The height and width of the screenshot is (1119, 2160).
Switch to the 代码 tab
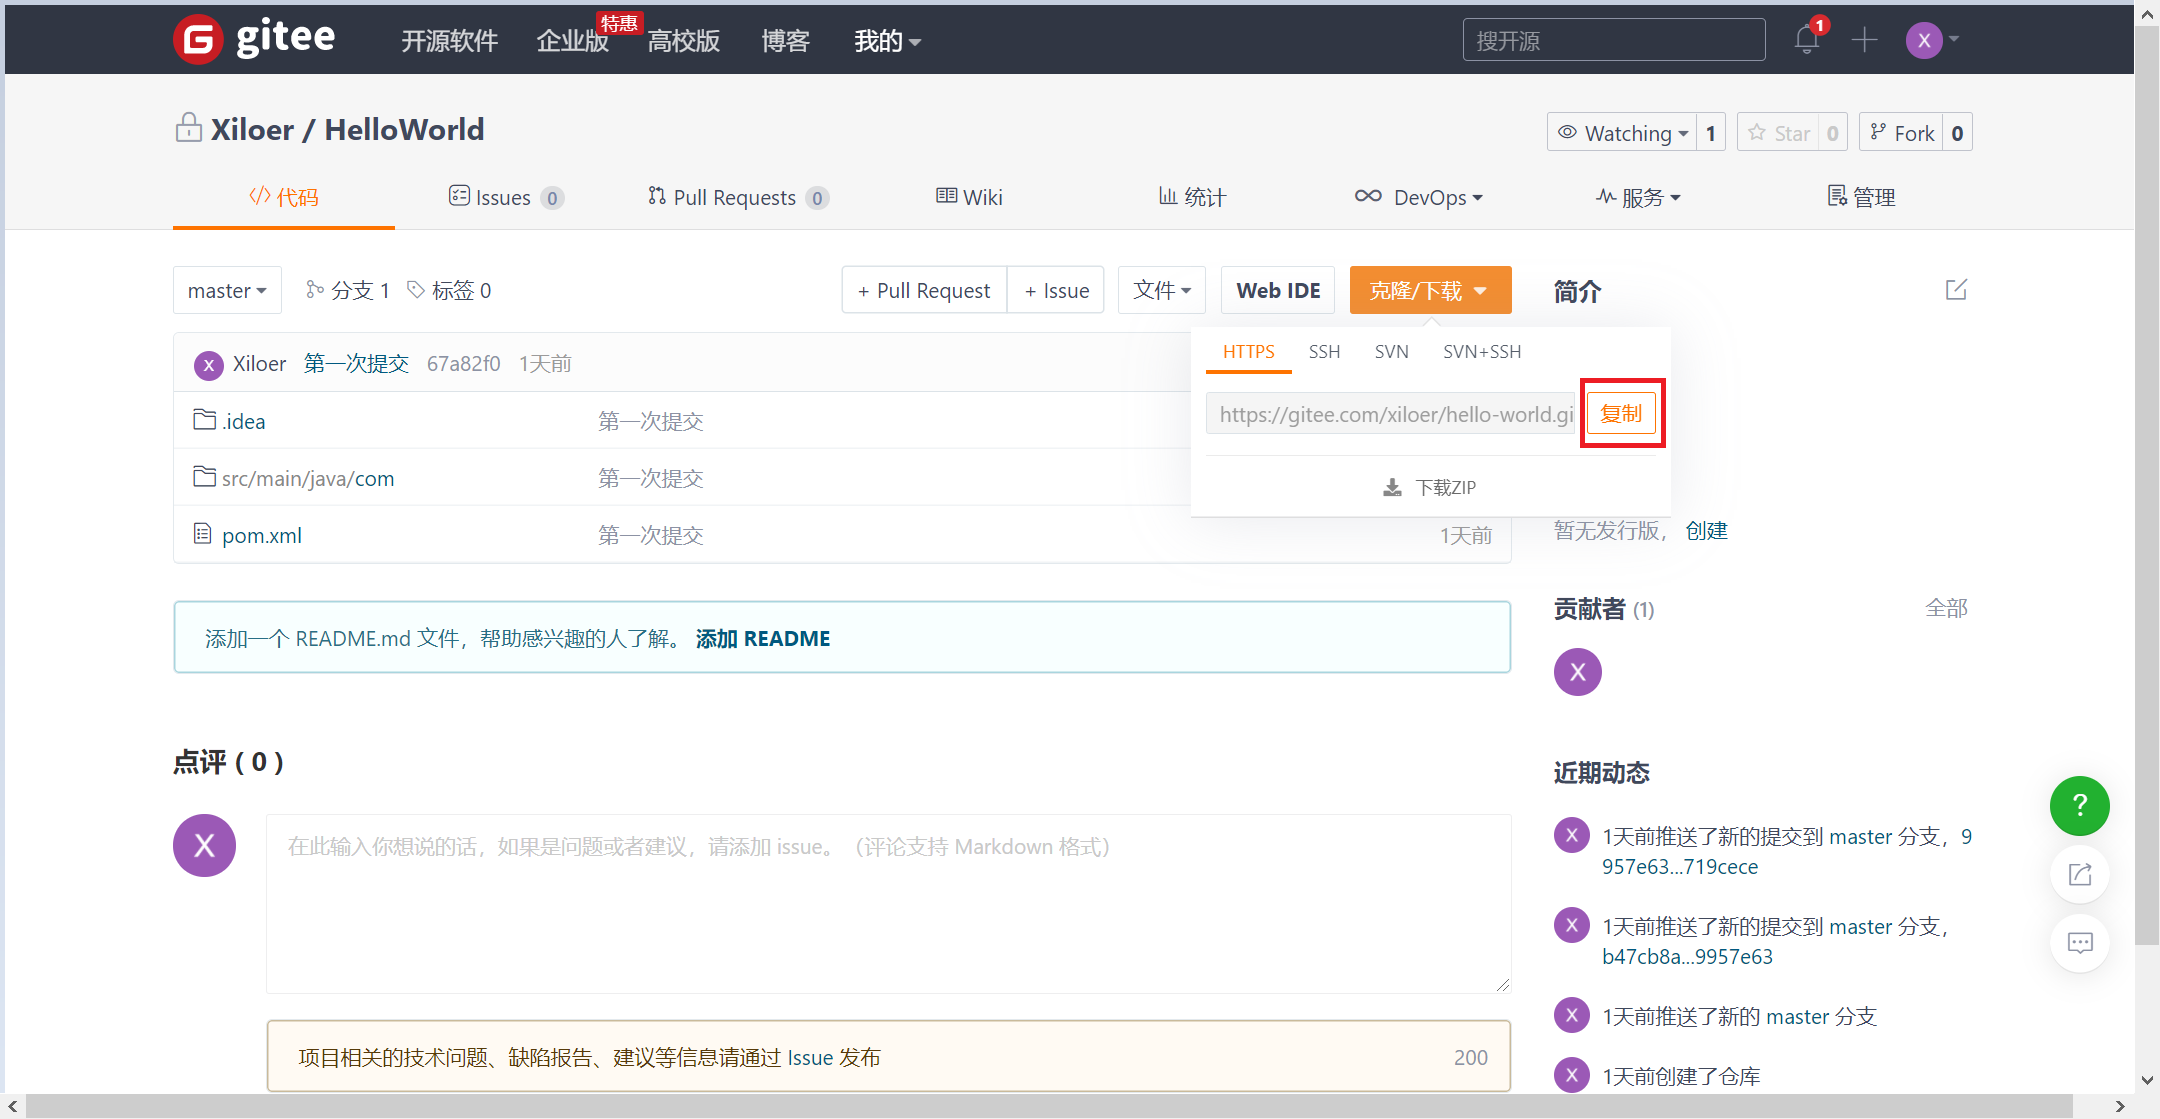284,197
